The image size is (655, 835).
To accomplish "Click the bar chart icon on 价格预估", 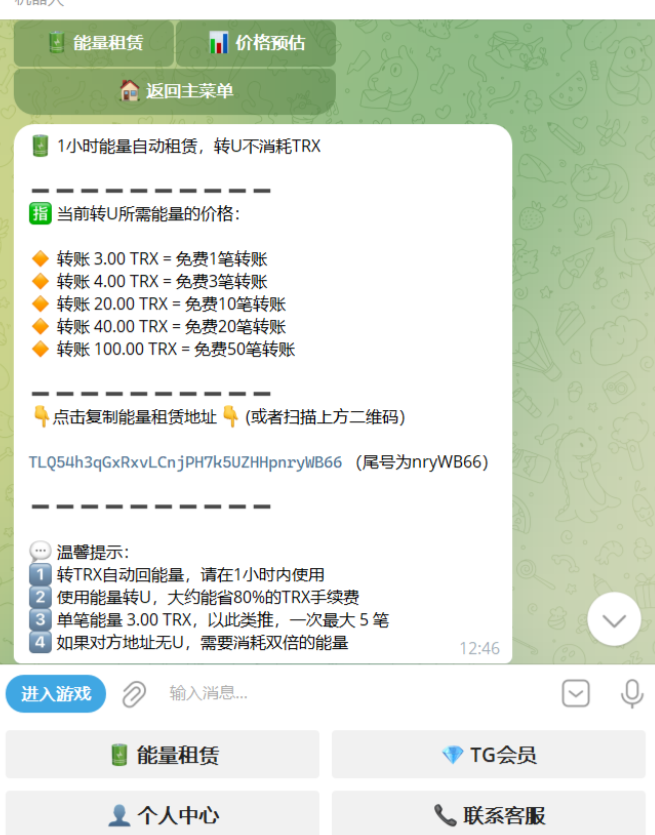I will (x=218, y=43).
